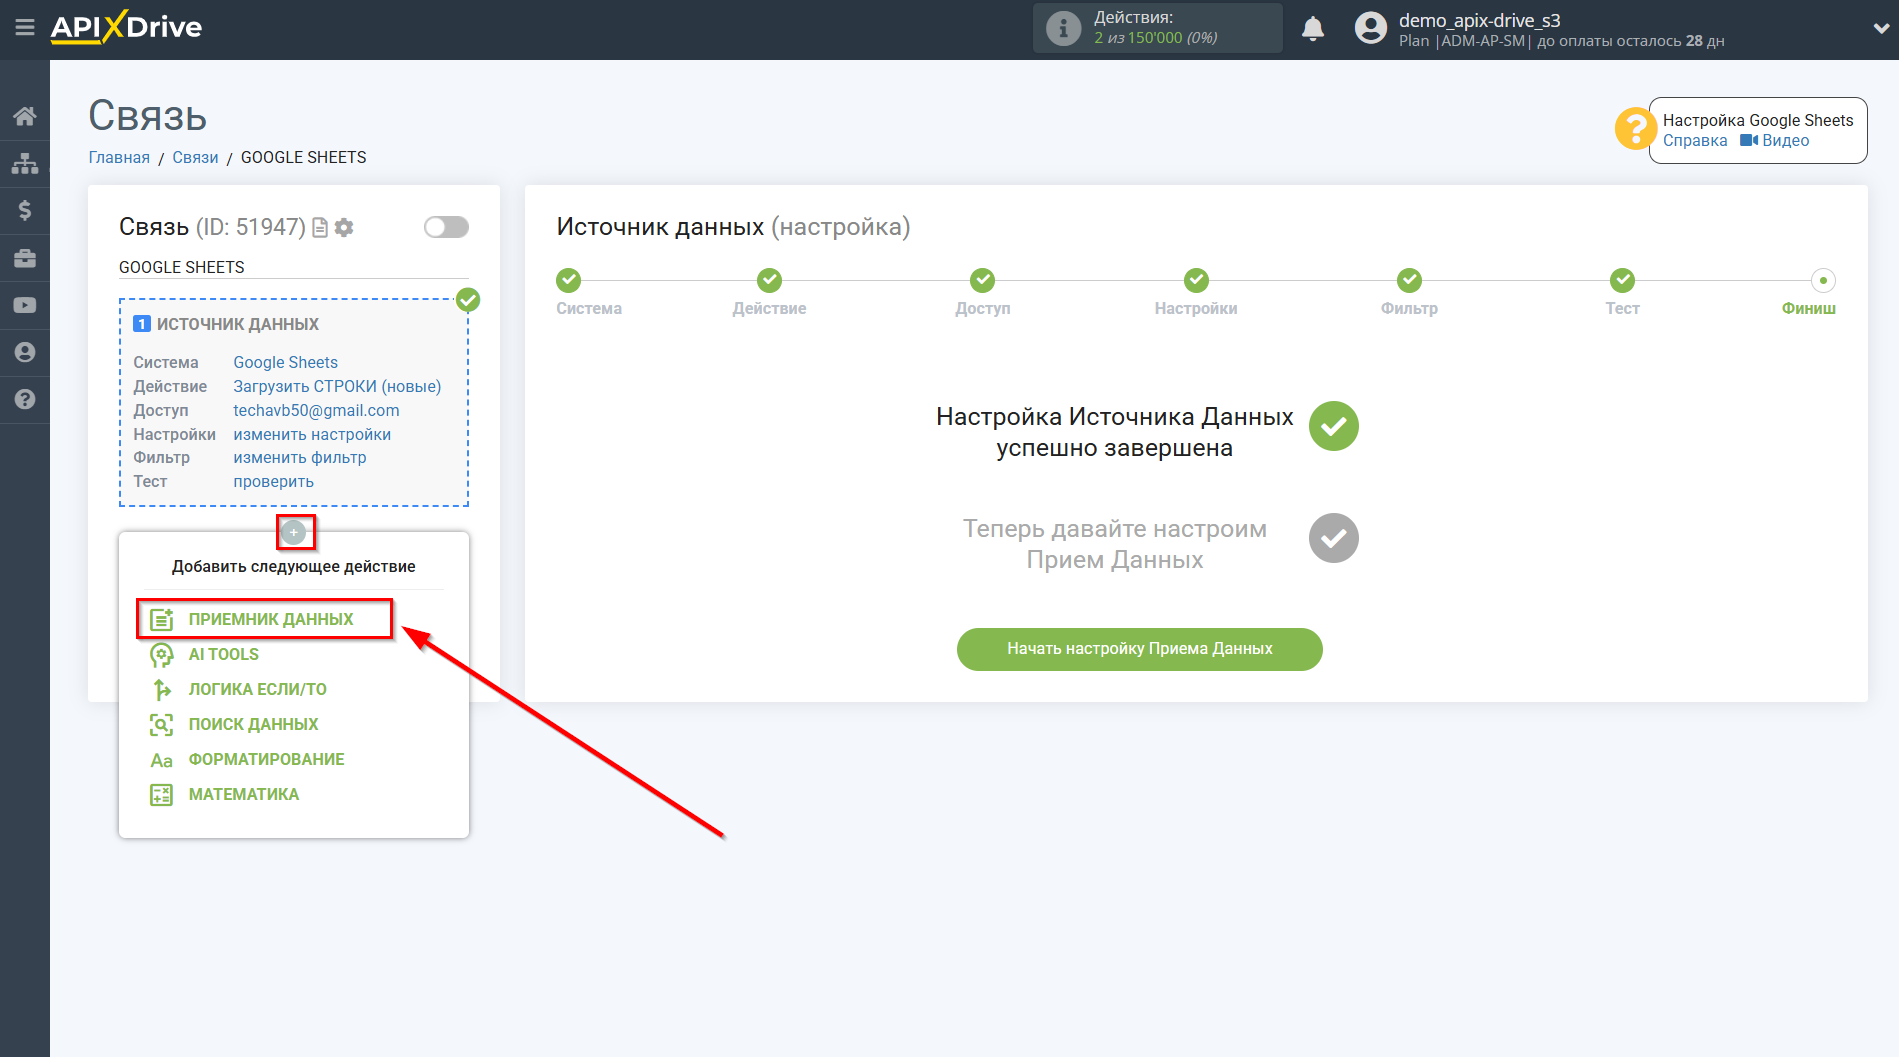Click the Тест step checkmark

pos(1622,280)
